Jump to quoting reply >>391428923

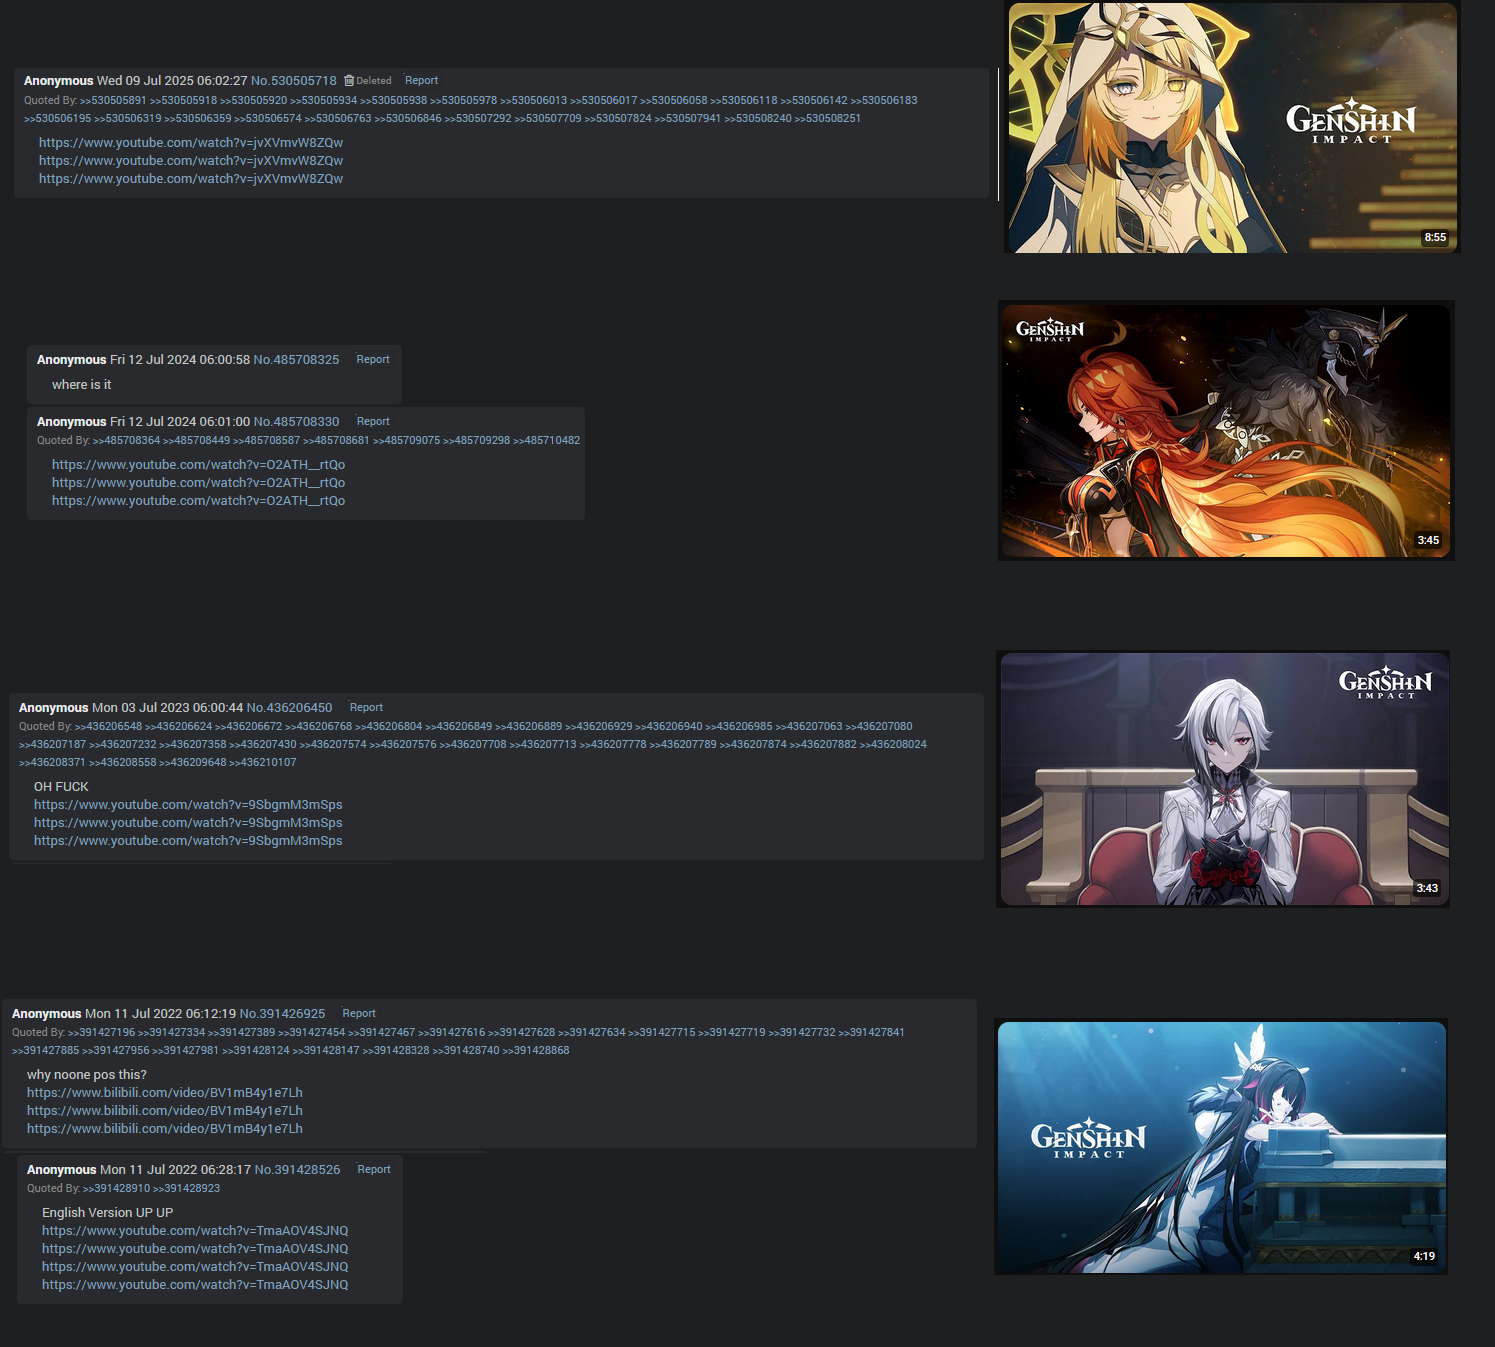coord(186,1189)
